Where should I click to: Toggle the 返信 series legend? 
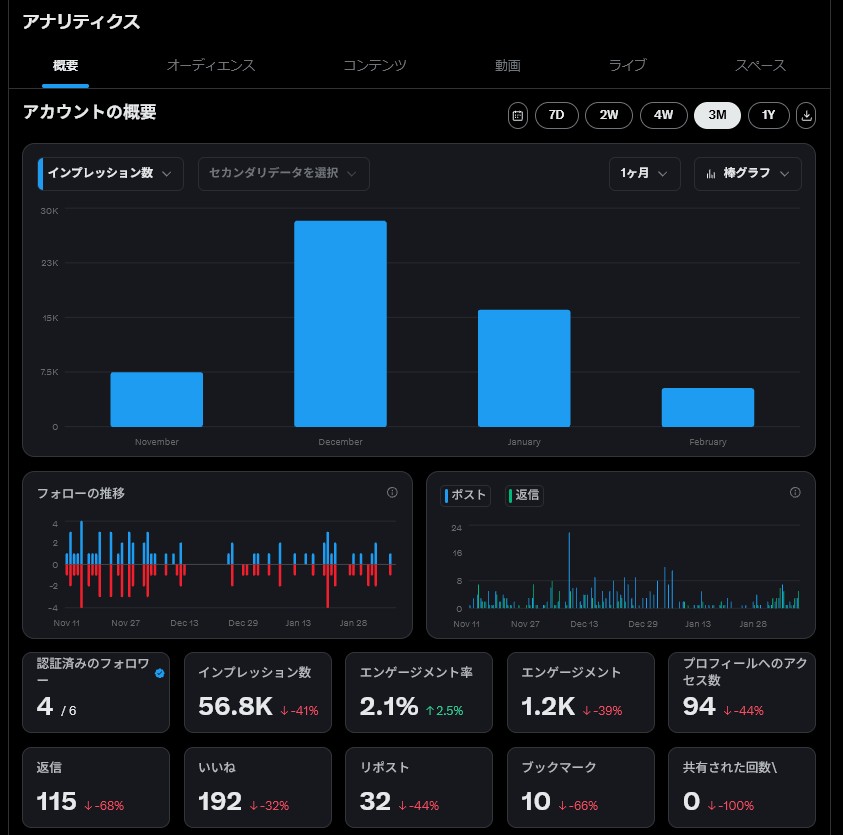pyautogui.click(x=525, y=495)
